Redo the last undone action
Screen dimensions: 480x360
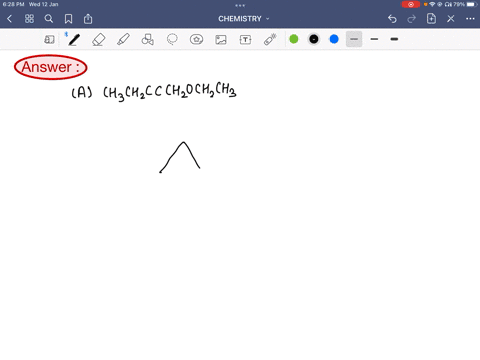[x=412, y=19]
